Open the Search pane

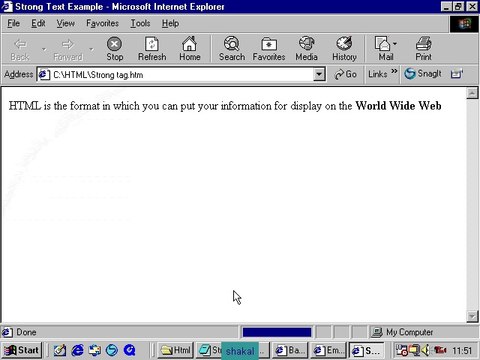point(232,49)
